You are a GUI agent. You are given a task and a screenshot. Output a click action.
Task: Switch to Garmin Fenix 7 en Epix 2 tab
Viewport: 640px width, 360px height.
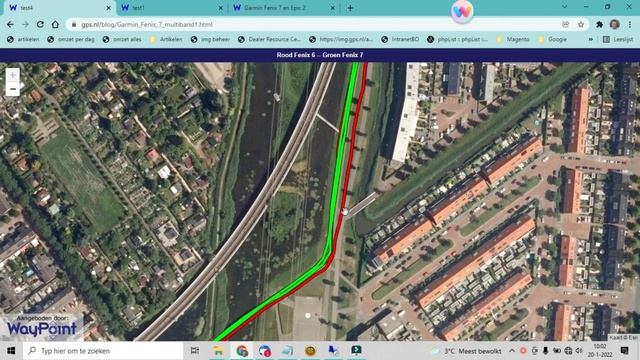(284, 8)
